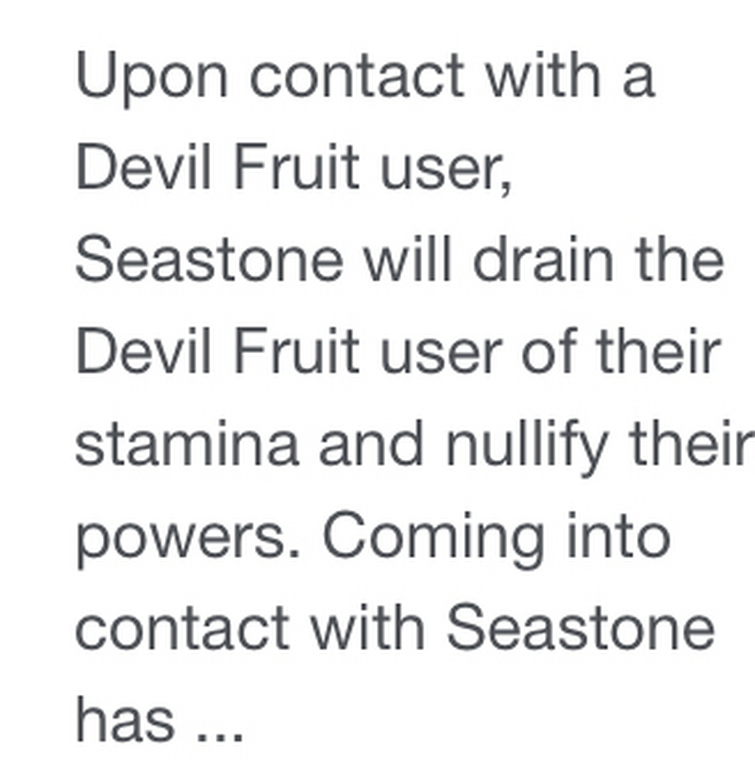The width and height of the screenshot is (755, 760).
Task: Click 'the' following 'drain'
Action: [x=679, y=258]
